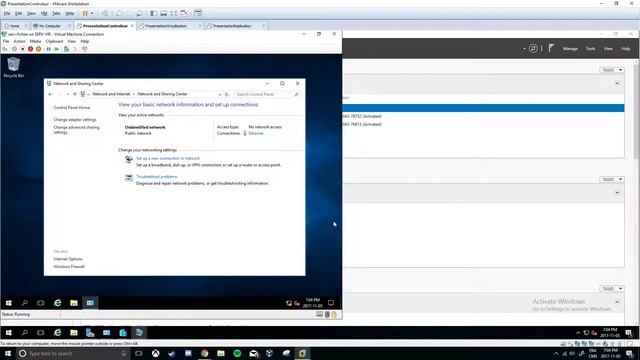640x360 pixels.
Task: Open Xbox app from host taskbar
Action: click(156, 354)
